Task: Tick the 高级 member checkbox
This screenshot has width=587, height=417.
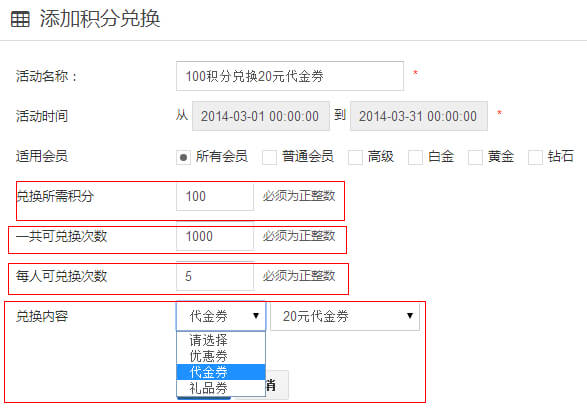Action: [355, 157]
